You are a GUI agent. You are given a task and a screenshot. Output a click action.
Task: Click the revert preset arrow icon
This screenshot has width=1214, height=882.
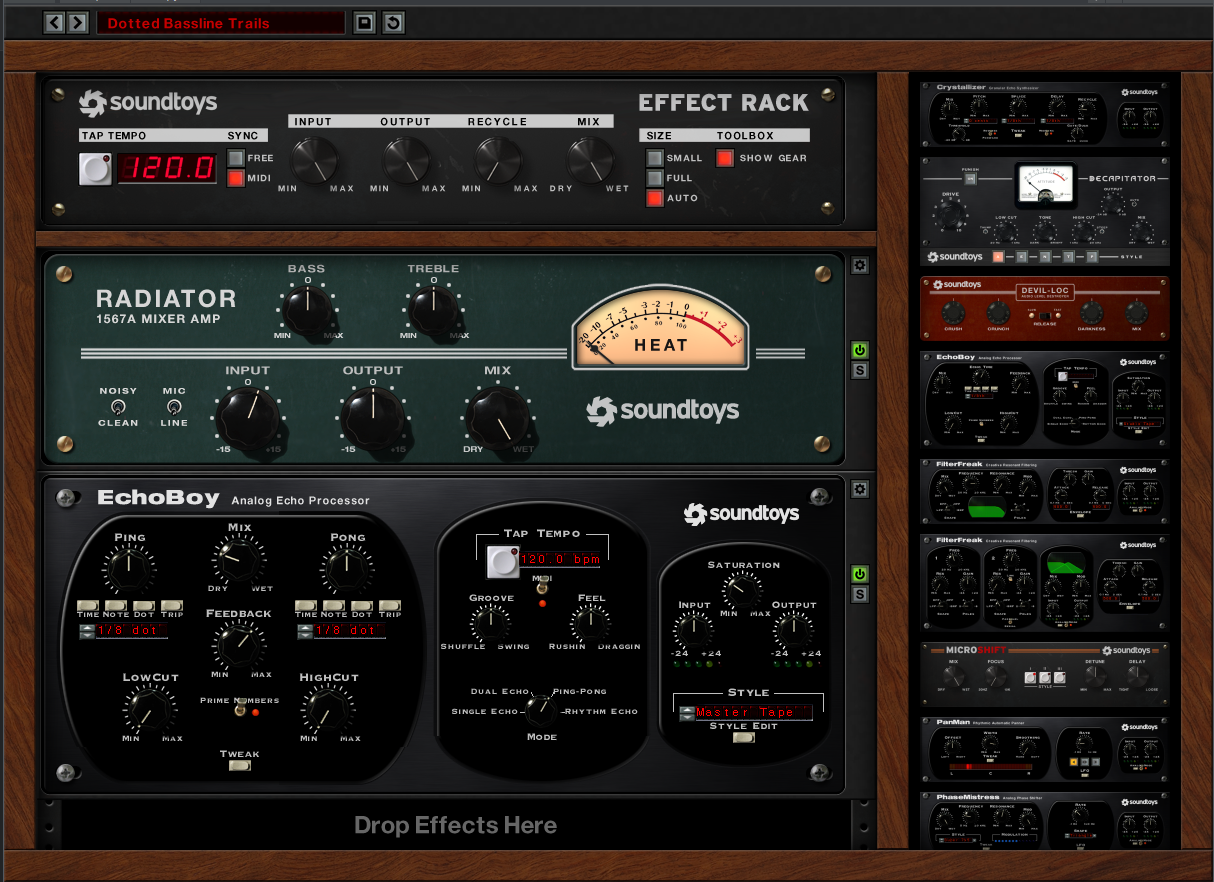click(393, 22)
